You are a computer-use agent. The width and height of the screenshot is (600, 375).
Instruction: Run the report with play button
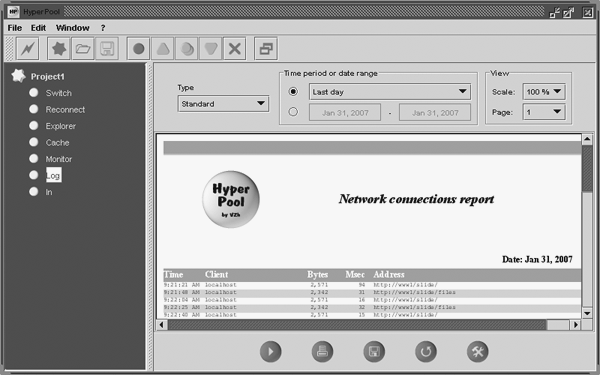[x=271, y=351]
